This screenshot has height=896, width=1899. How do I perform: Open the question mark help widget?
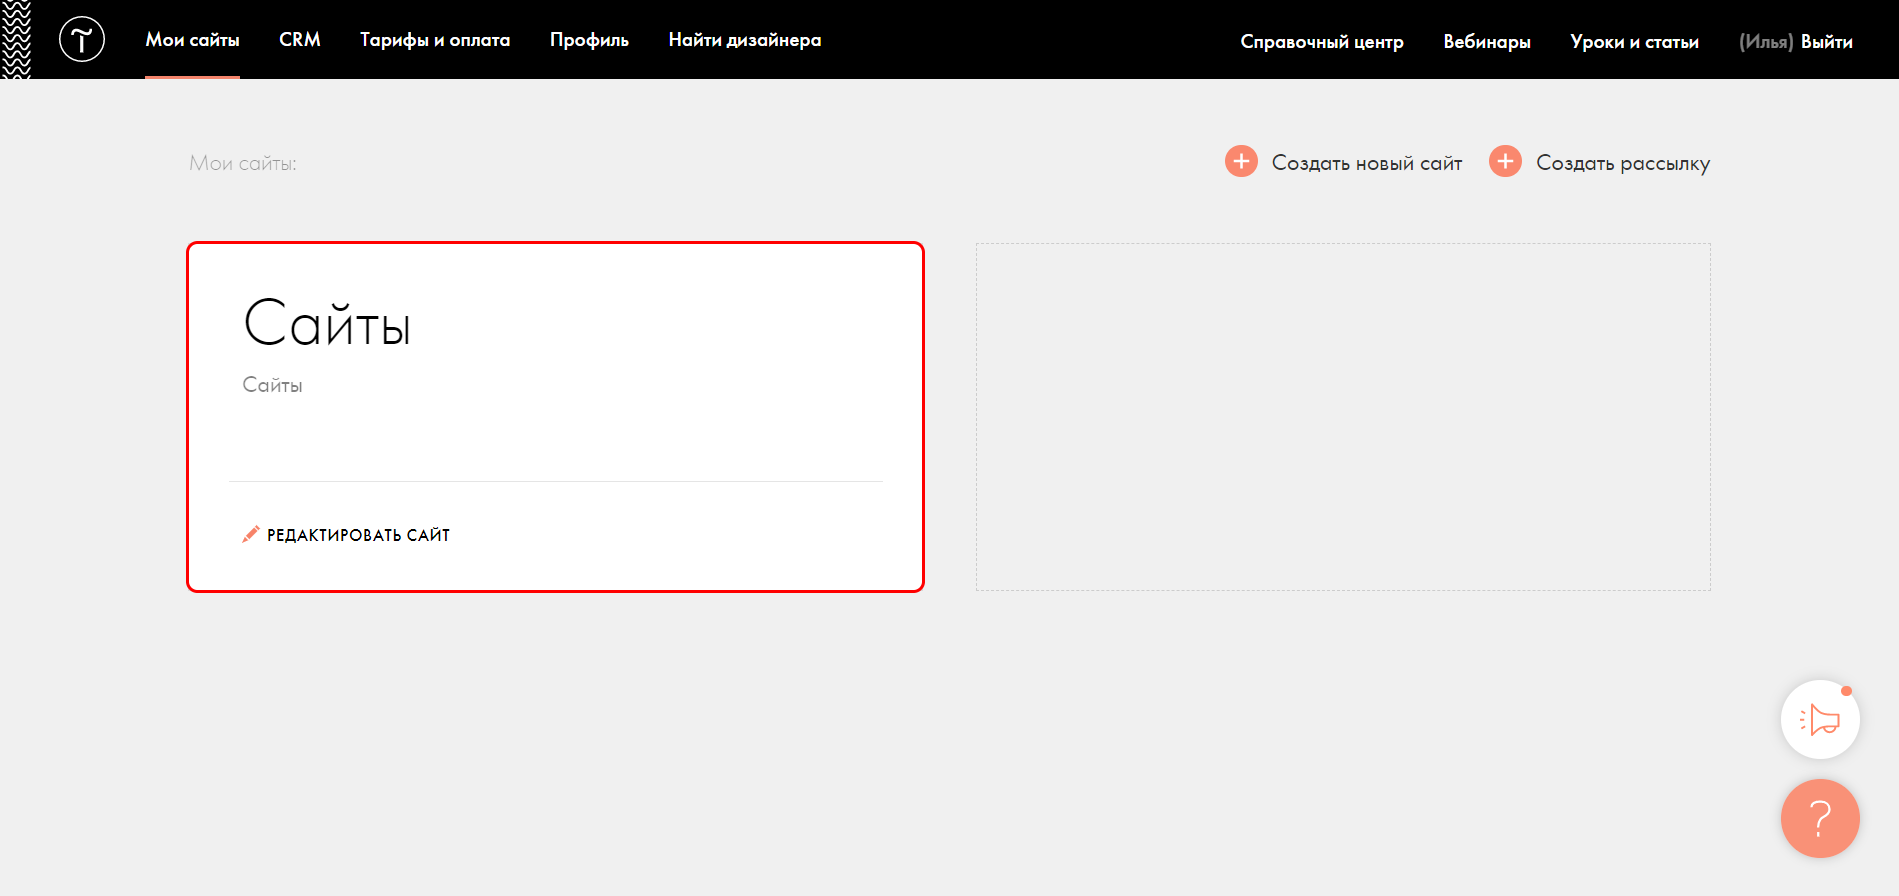pos(1820,819)
